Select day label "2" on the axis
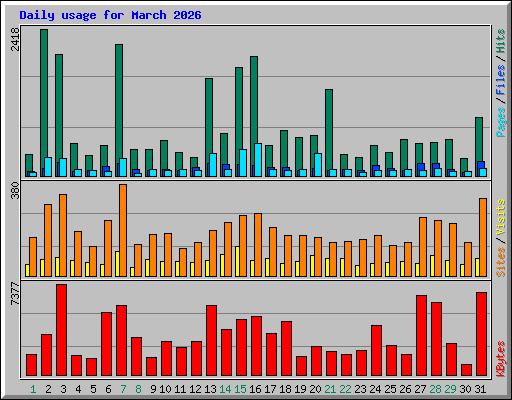Image resolution: width=512 pixels, height=400 pixels. click(48, 389)
